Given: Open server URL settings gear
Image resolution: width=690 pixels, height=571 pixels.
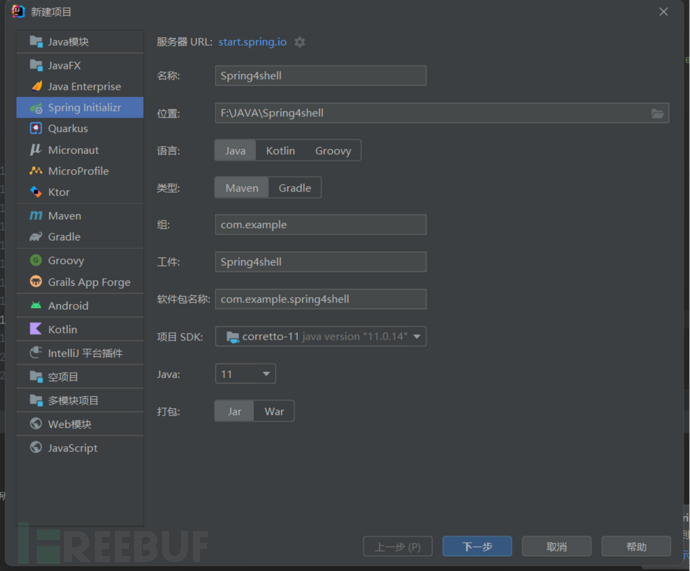Looking at the screenshot, I should 300,42.
